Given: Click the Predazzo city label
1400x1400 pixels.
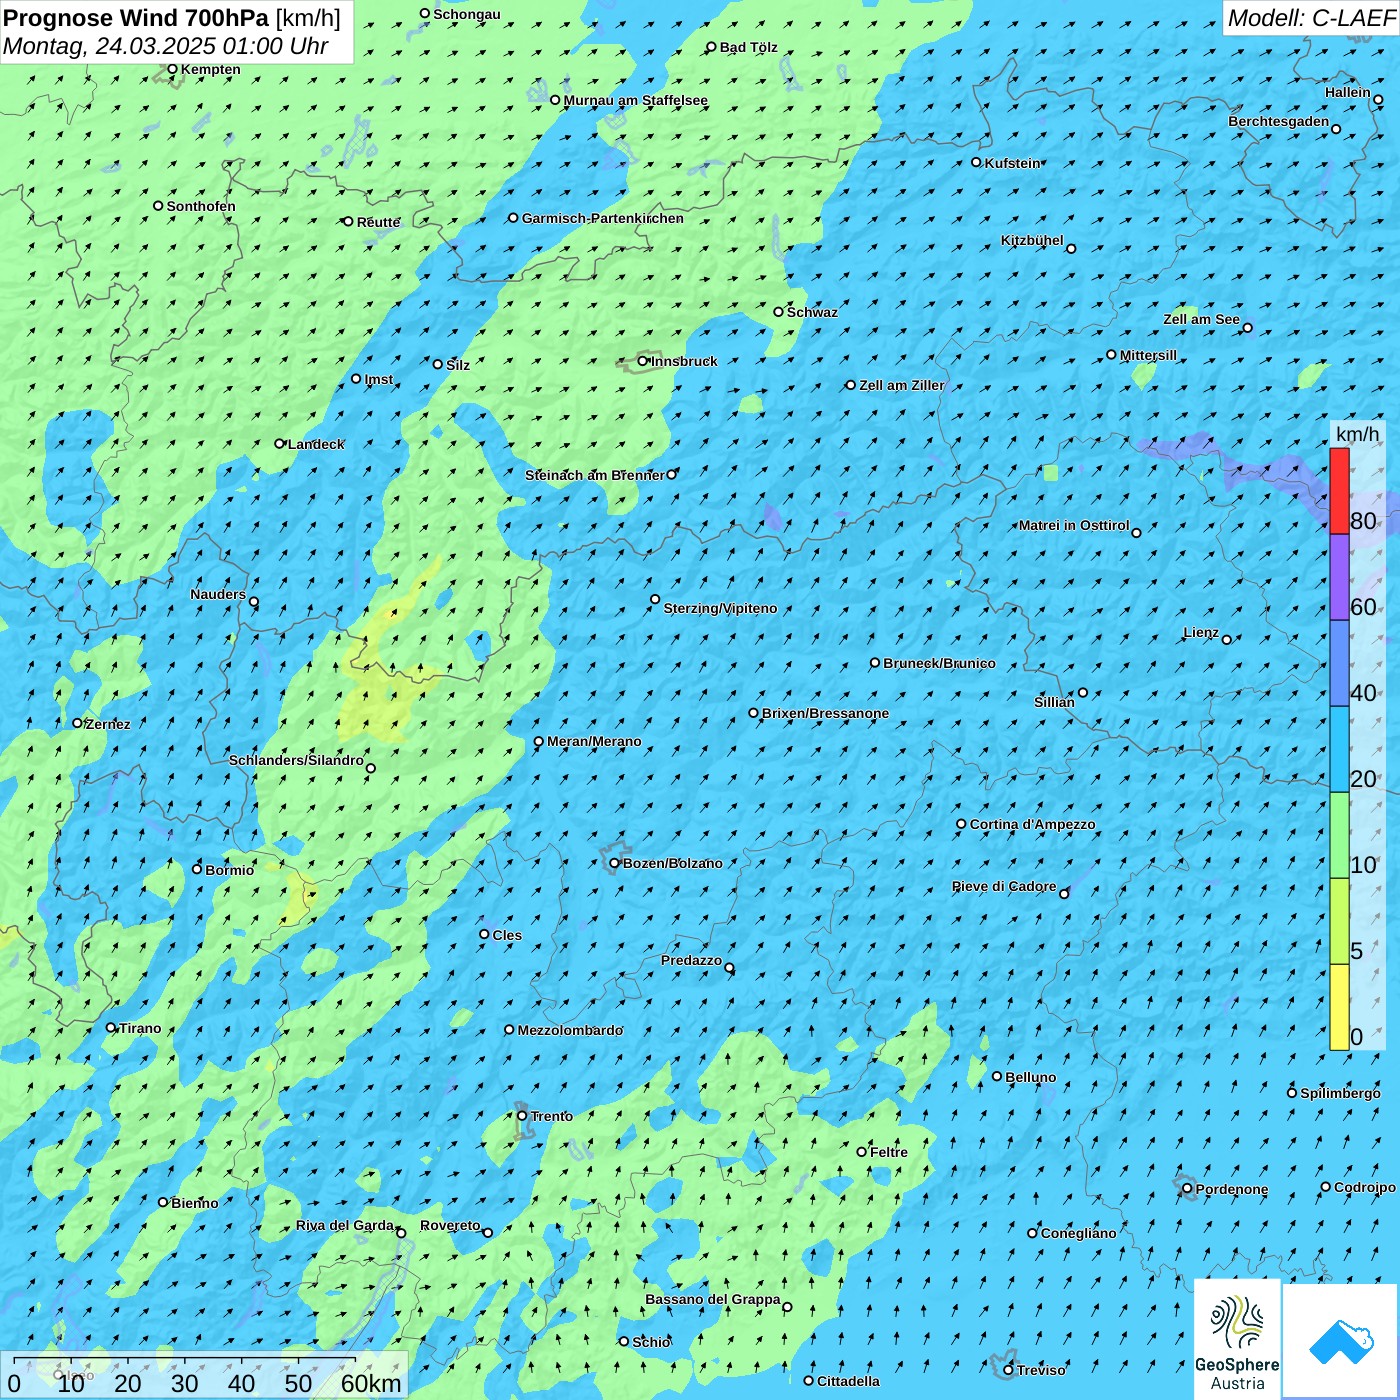Looking at the screenshot, I should (x=691, y=960).
